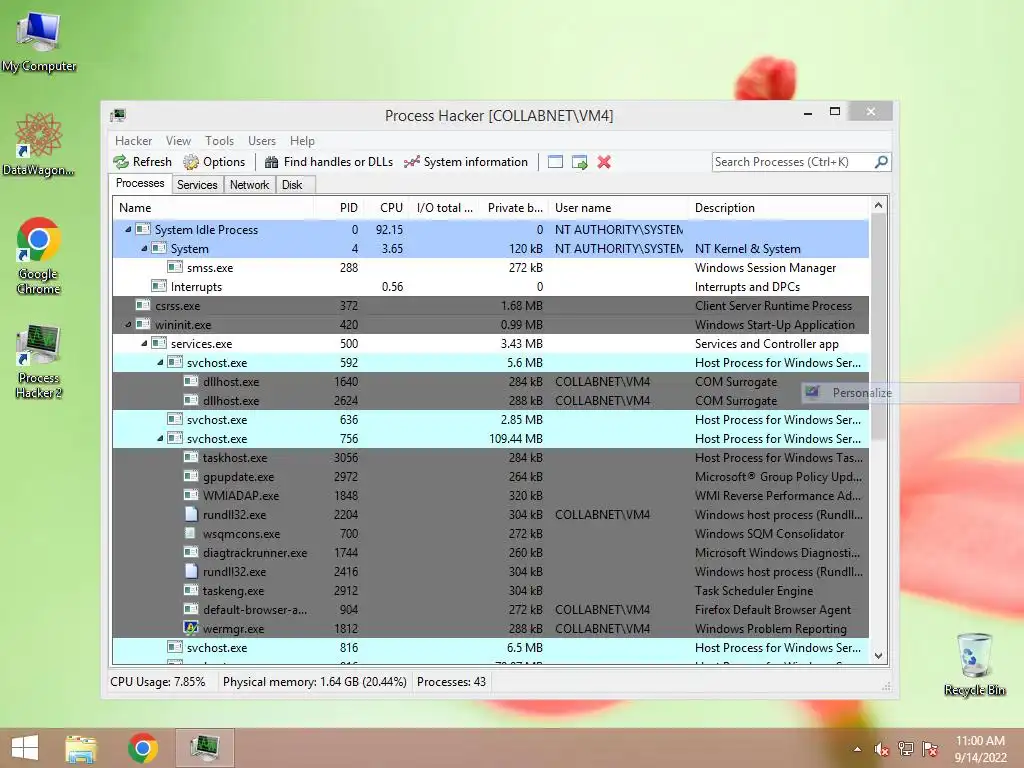Collapse the services.exe tree node
This screenshot has height=768, width=1024.
(144, 344)
